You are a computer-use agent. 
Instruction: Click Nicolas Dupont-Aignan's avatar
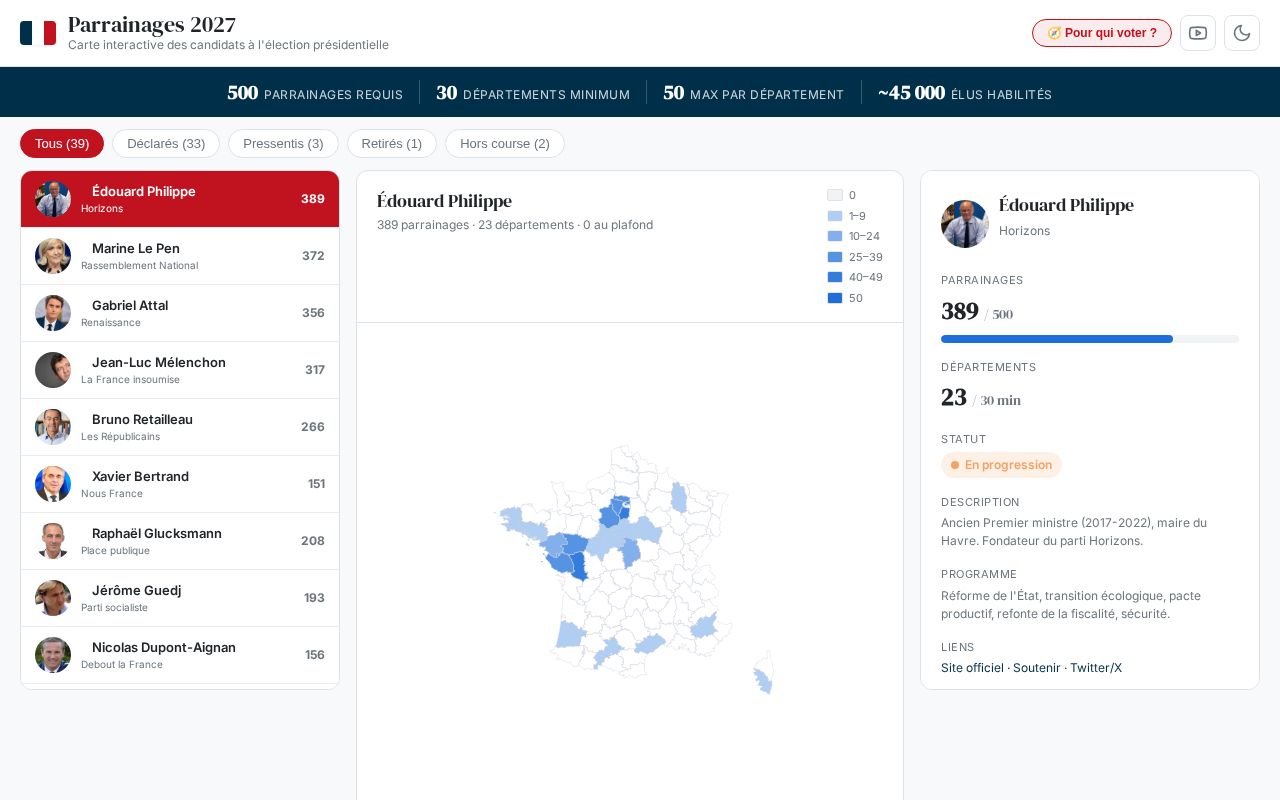[53, 655]
